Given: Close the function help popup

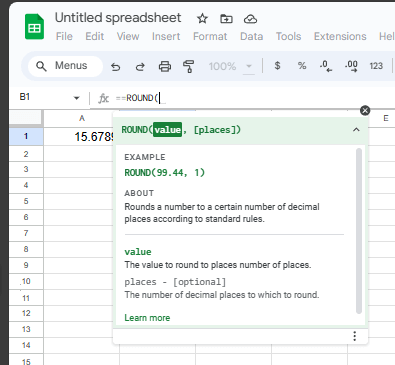Looking at the screenshot, I should [365, 110].
